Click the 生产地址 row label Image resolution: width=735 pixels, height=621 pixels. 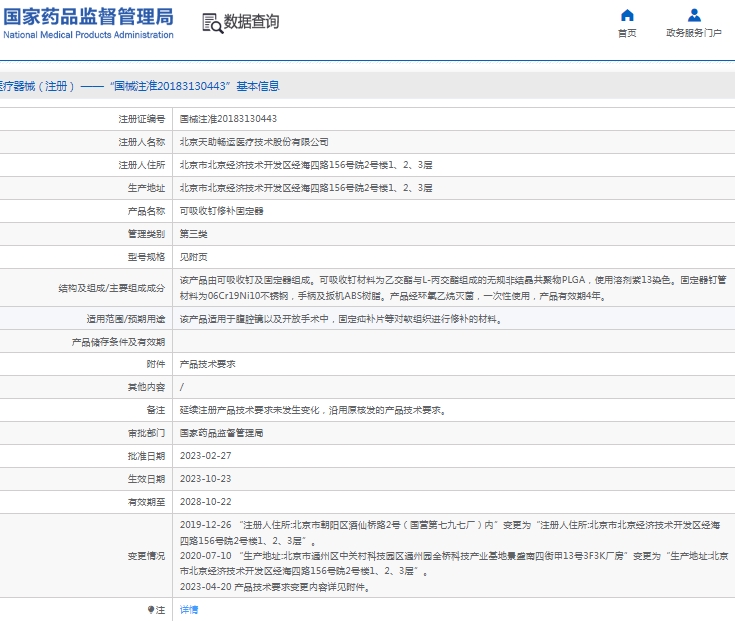pyautogui.click(x=146, y=188)
